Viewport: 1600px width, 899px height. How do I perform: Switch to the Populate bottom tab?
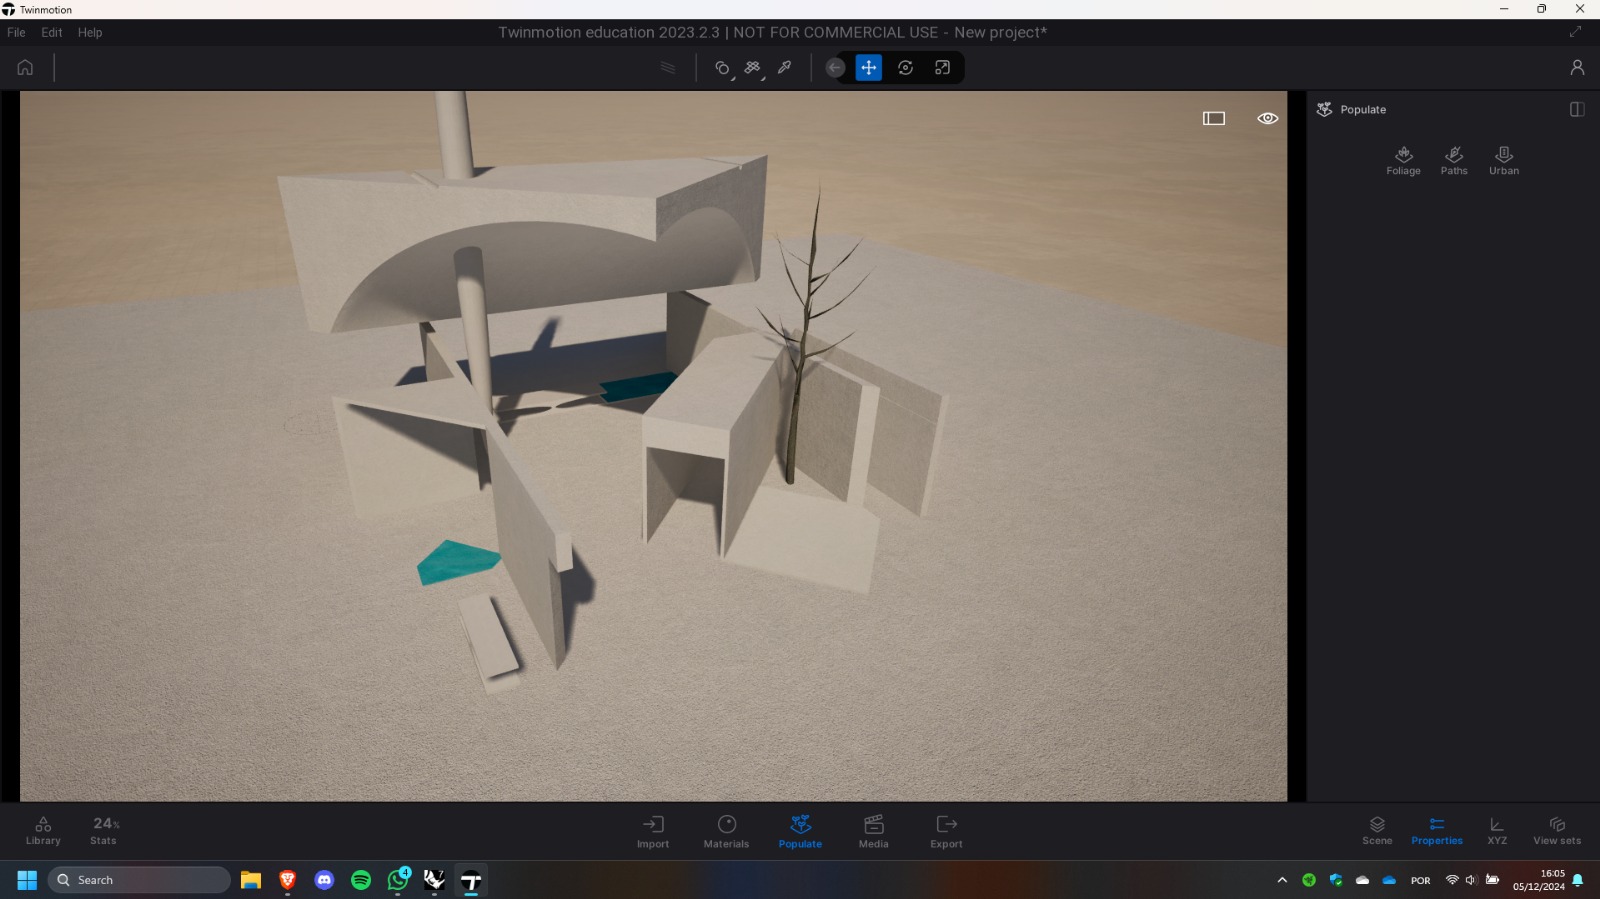click(801, 832)
